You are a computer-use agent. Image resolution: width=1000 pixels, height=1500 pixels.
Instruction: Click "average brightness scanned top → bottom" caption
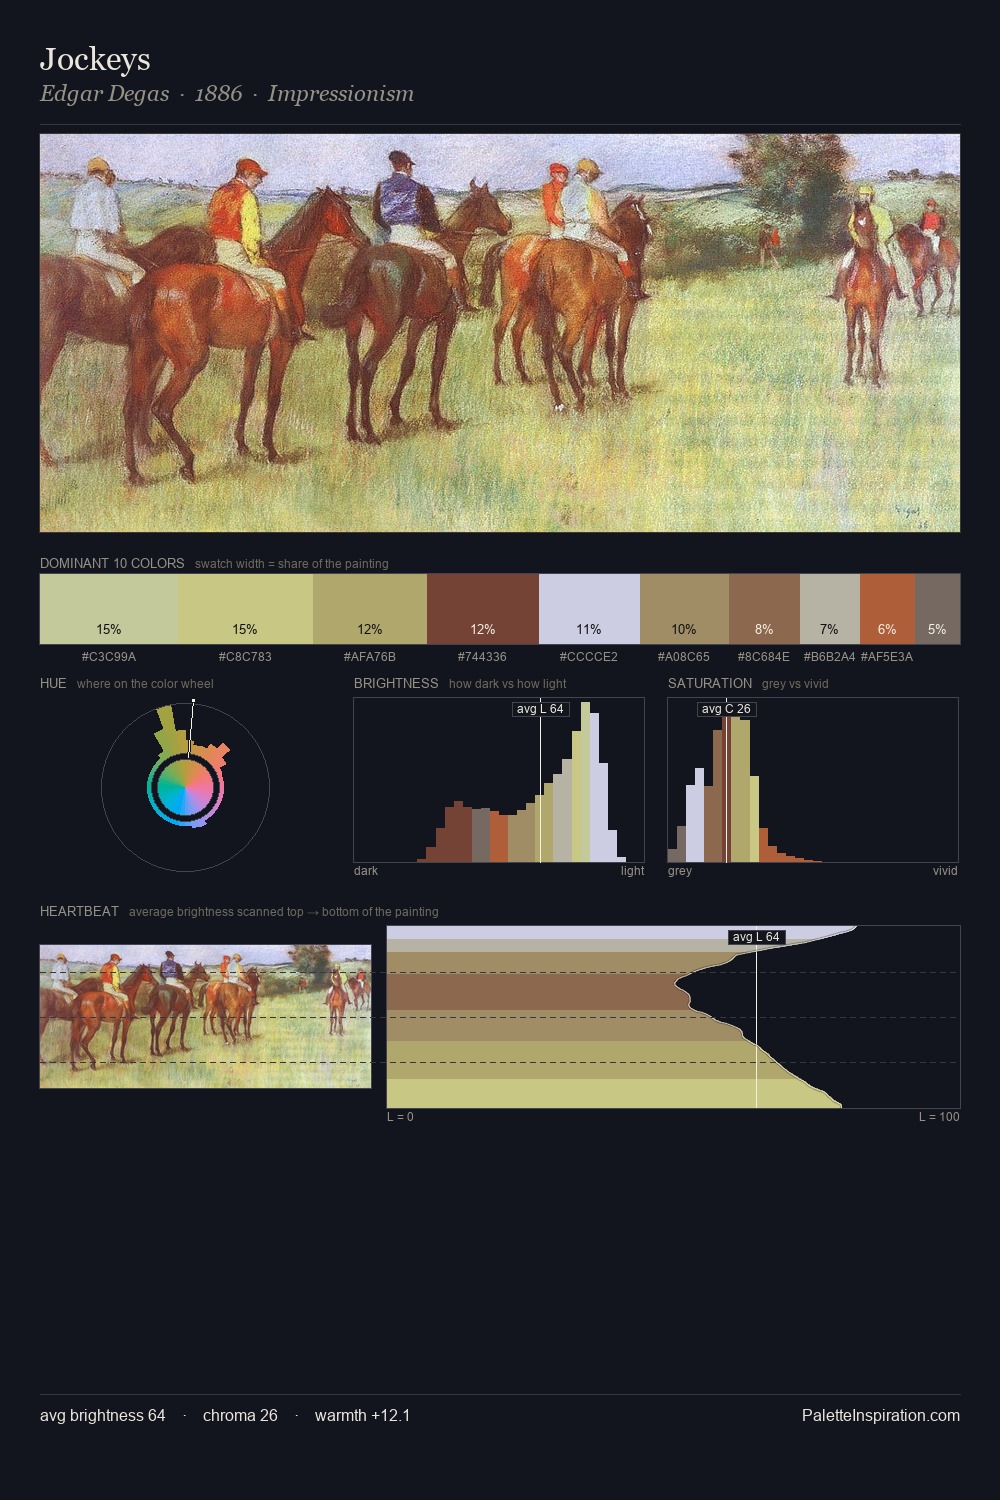(284, 912)
